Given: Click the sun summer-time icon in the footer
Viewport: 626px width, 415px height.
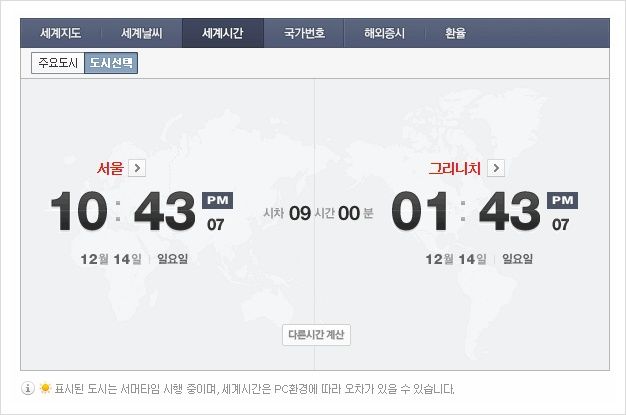Looking at the screenshot, I should (x=45, y=388).
